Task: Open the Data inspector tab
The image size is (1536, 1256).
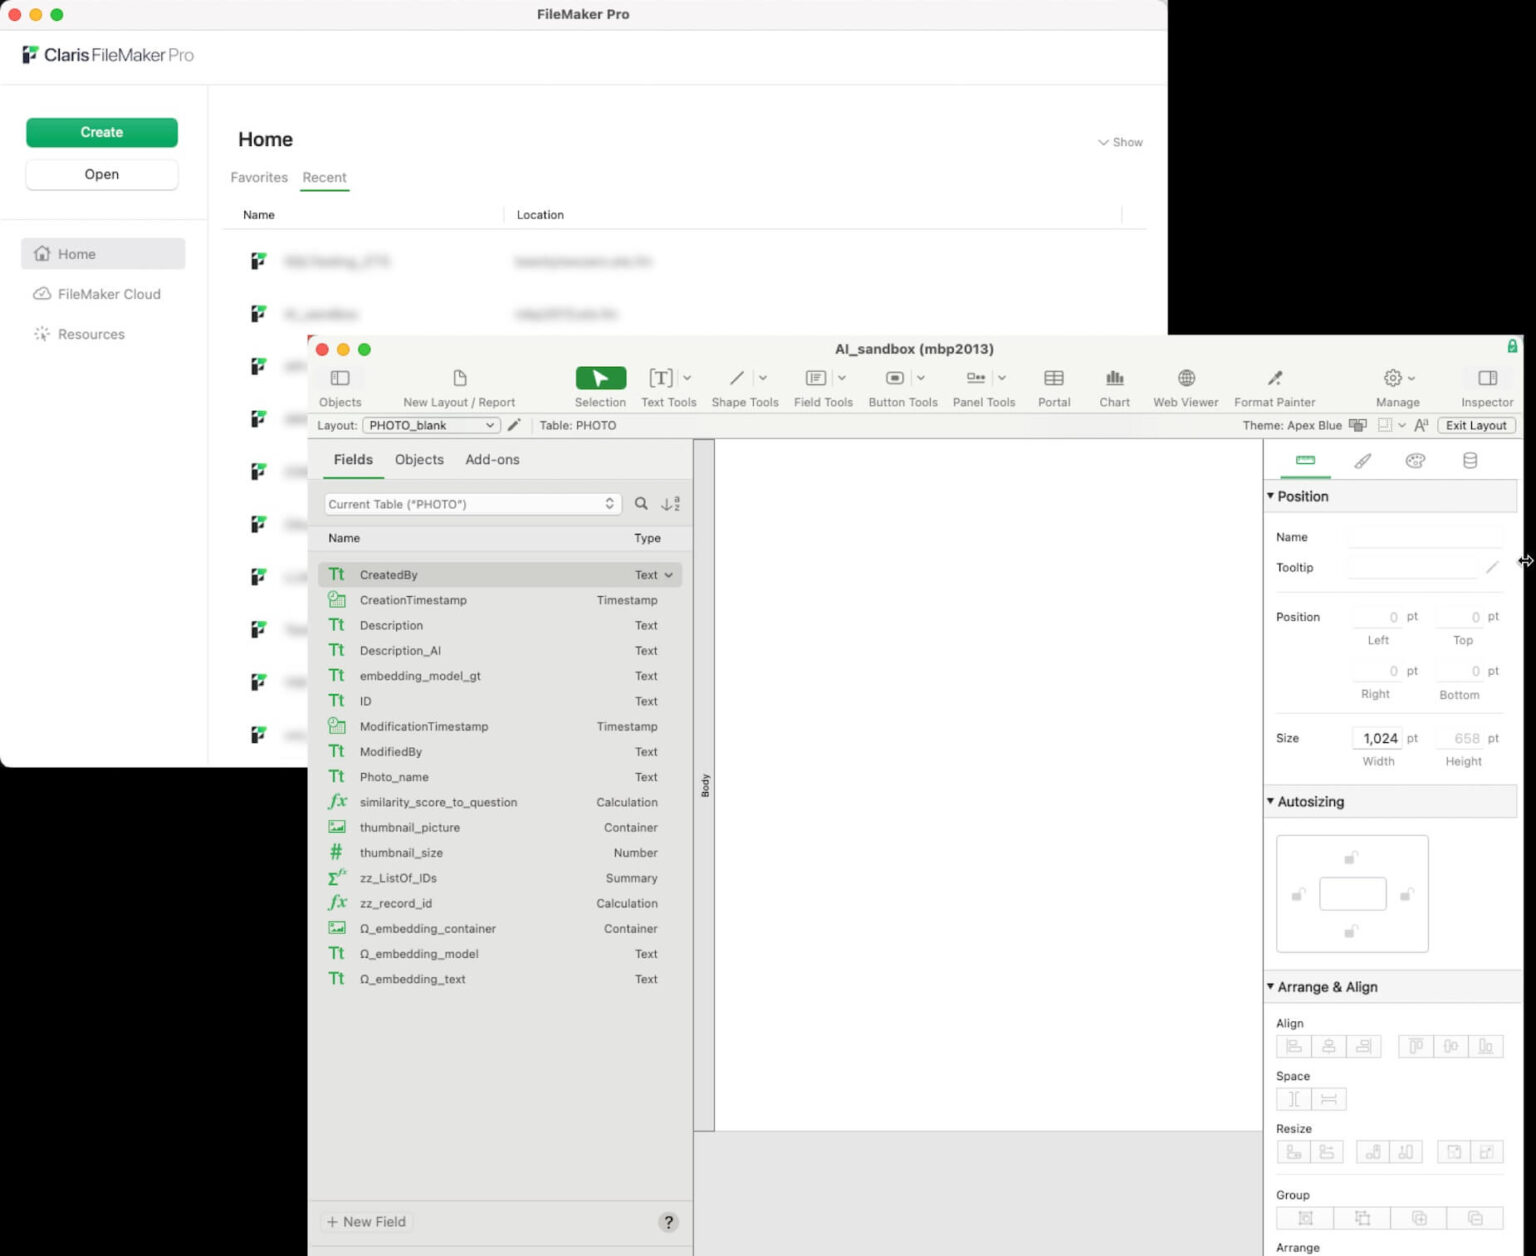Action: point(1468,460)
